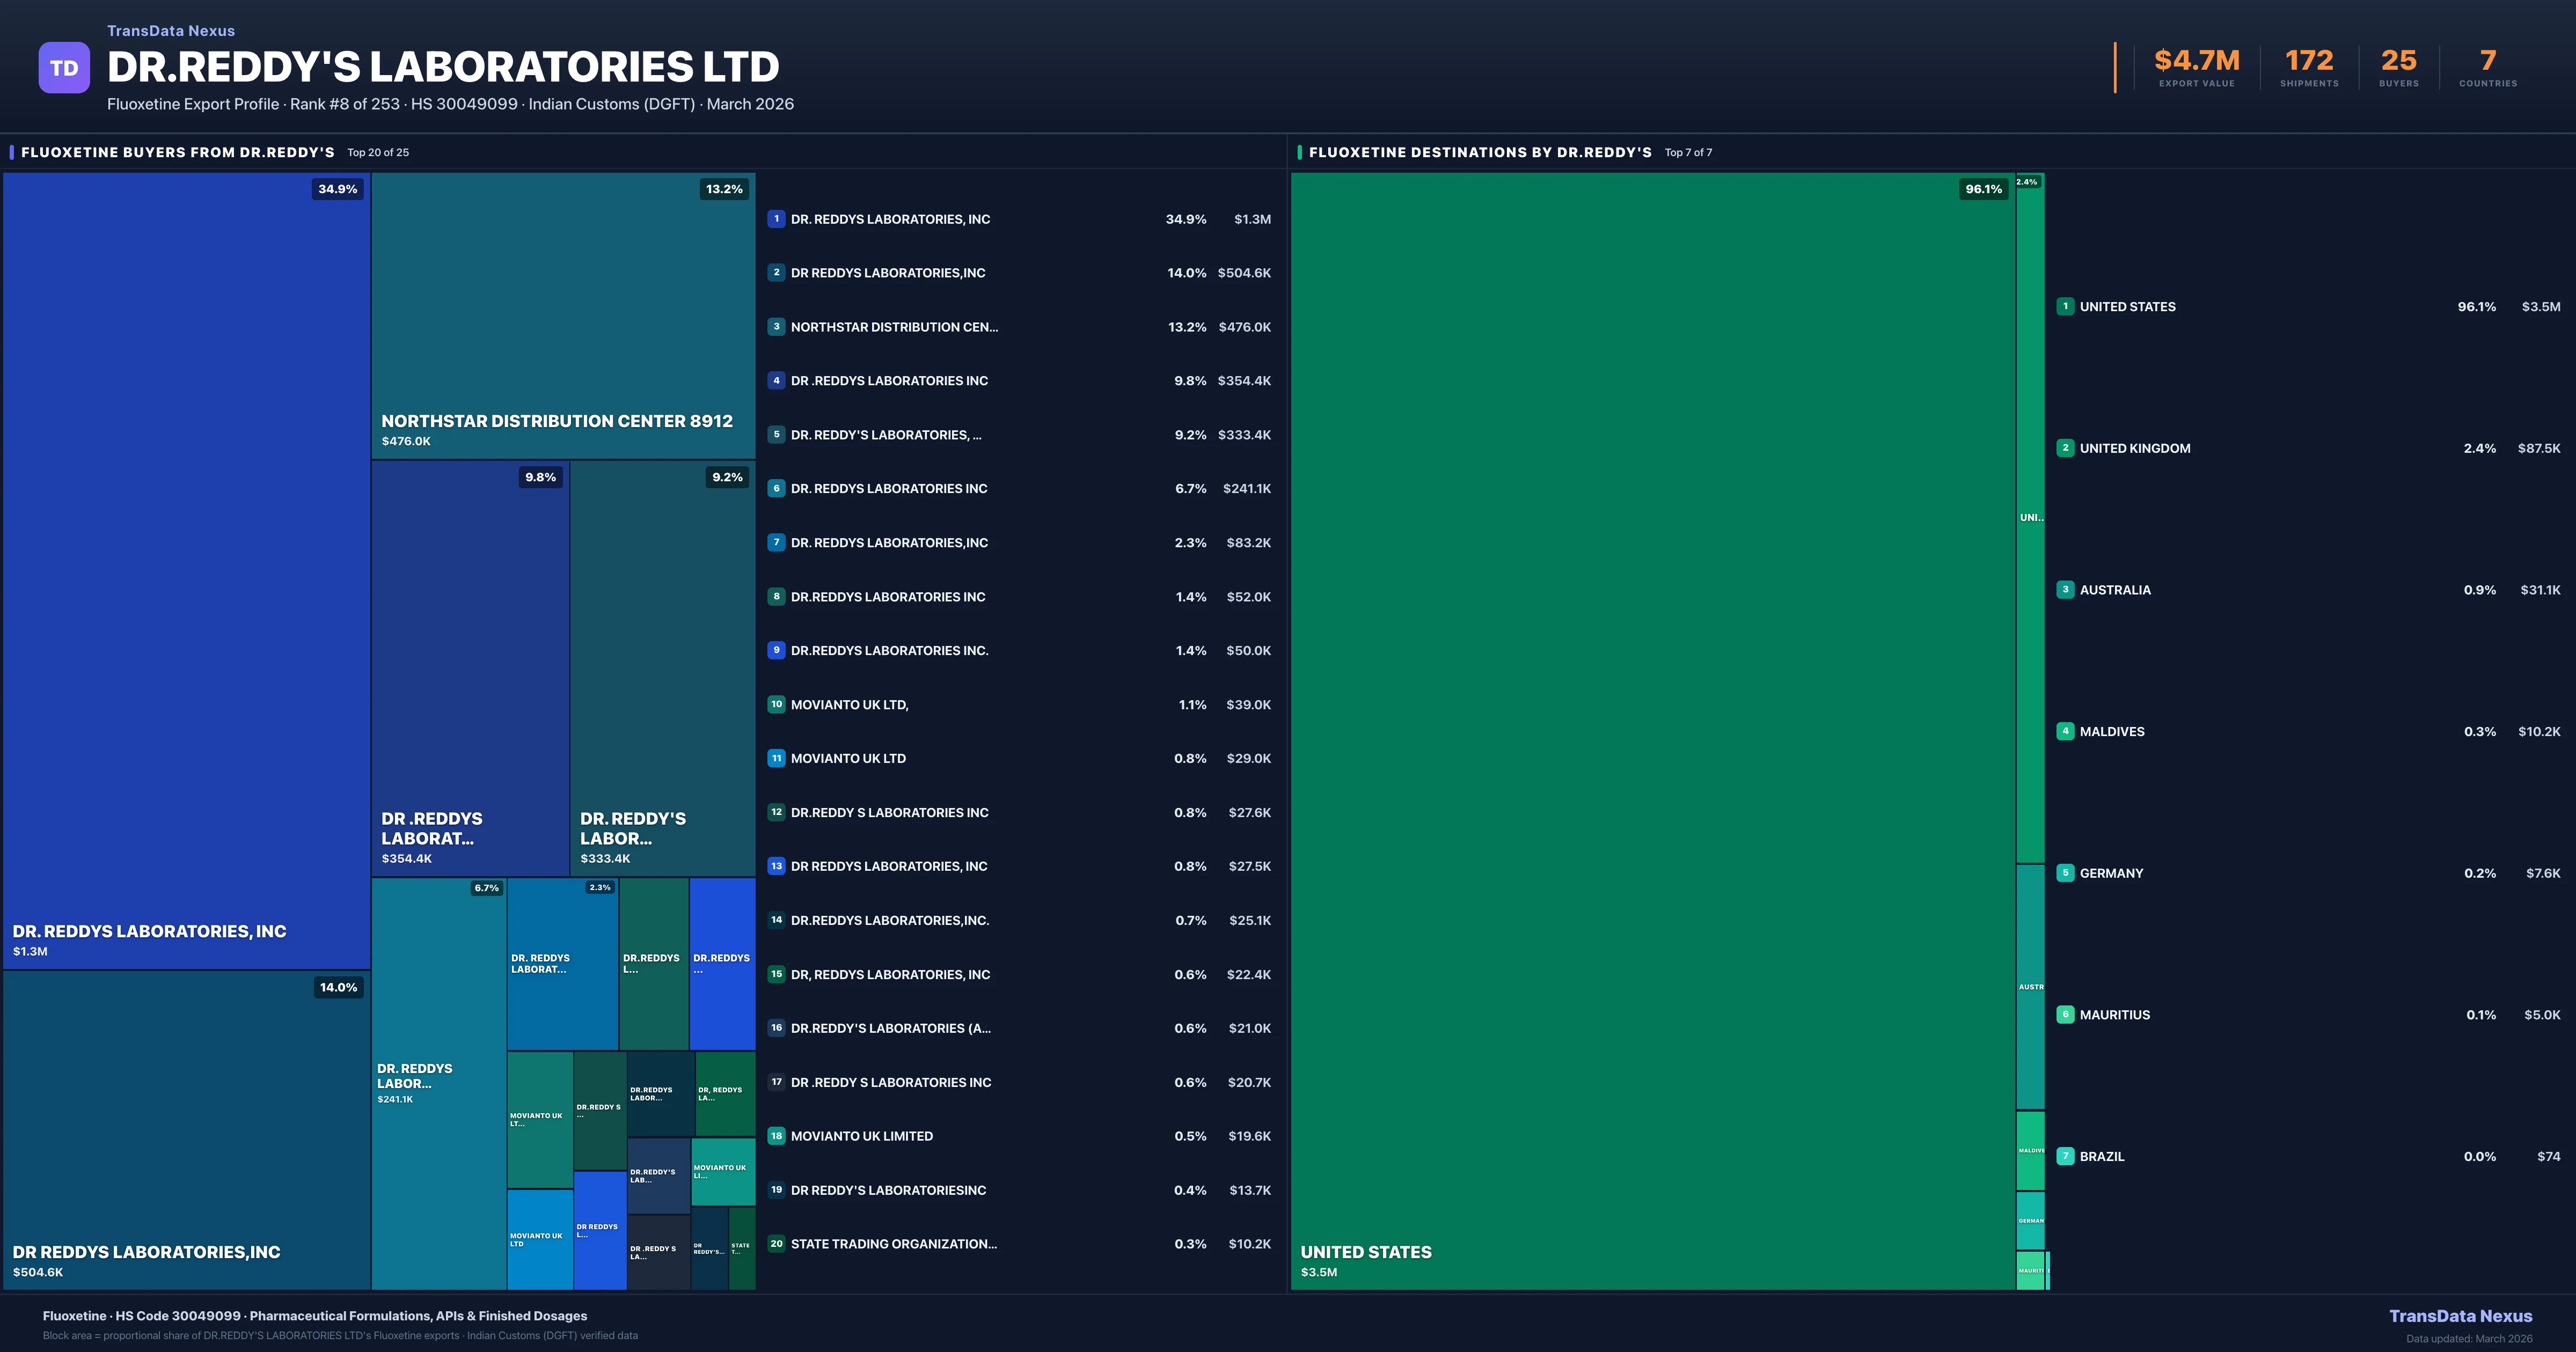Click the $504.6K DR REDDYS LABORATORIES,INC block

point(186,1130)
